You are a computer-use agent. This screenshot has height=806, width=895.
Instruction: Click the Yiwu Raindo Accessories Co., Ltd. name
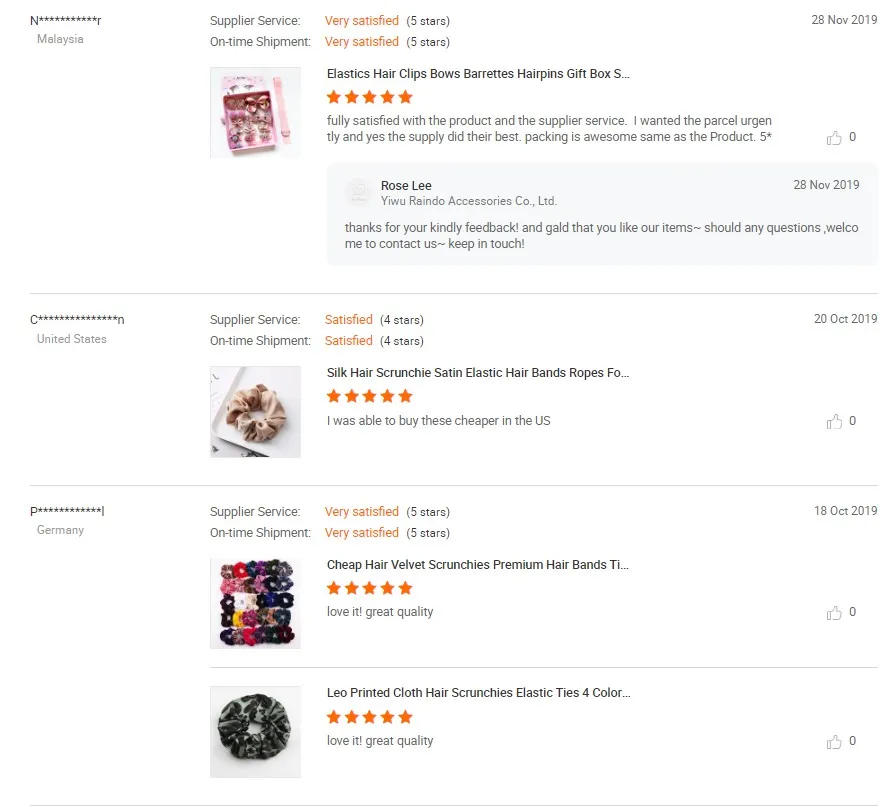(468, 201)
